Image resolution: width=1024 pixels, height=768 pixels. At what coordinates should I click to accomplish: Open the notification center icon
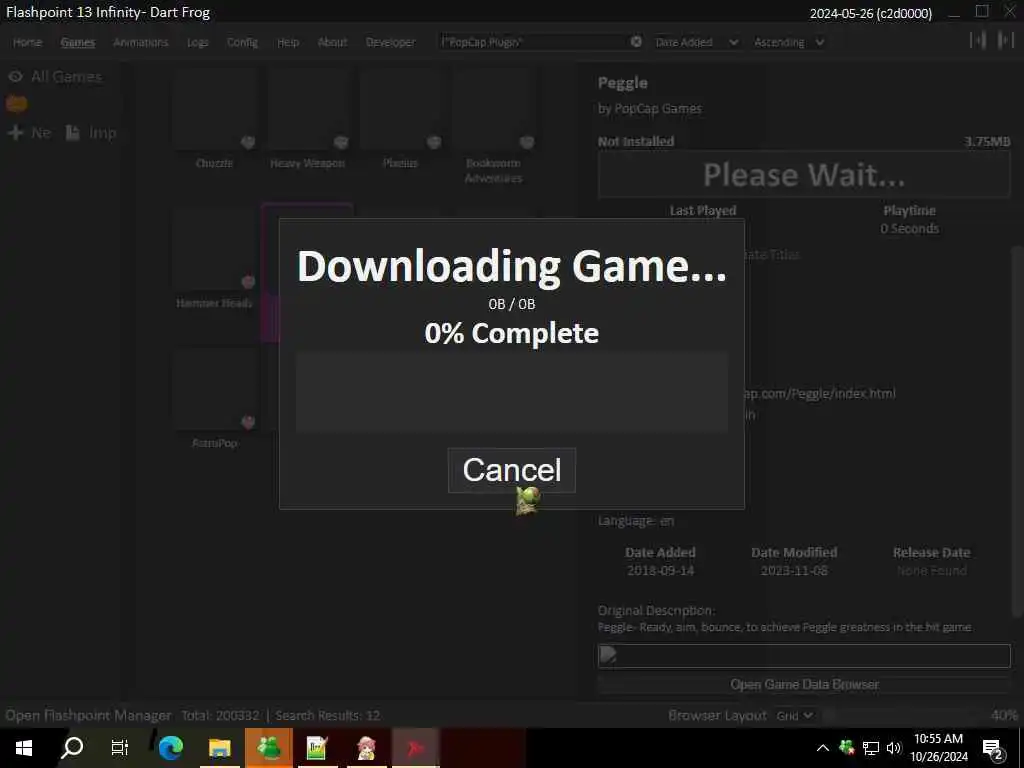point(993,749)
